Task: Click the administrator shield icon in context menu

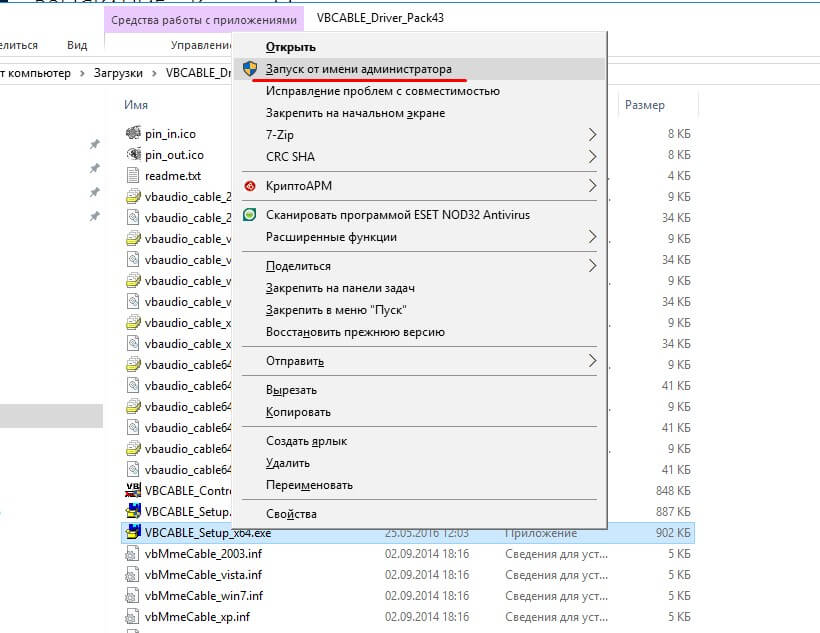Action: 250,69
